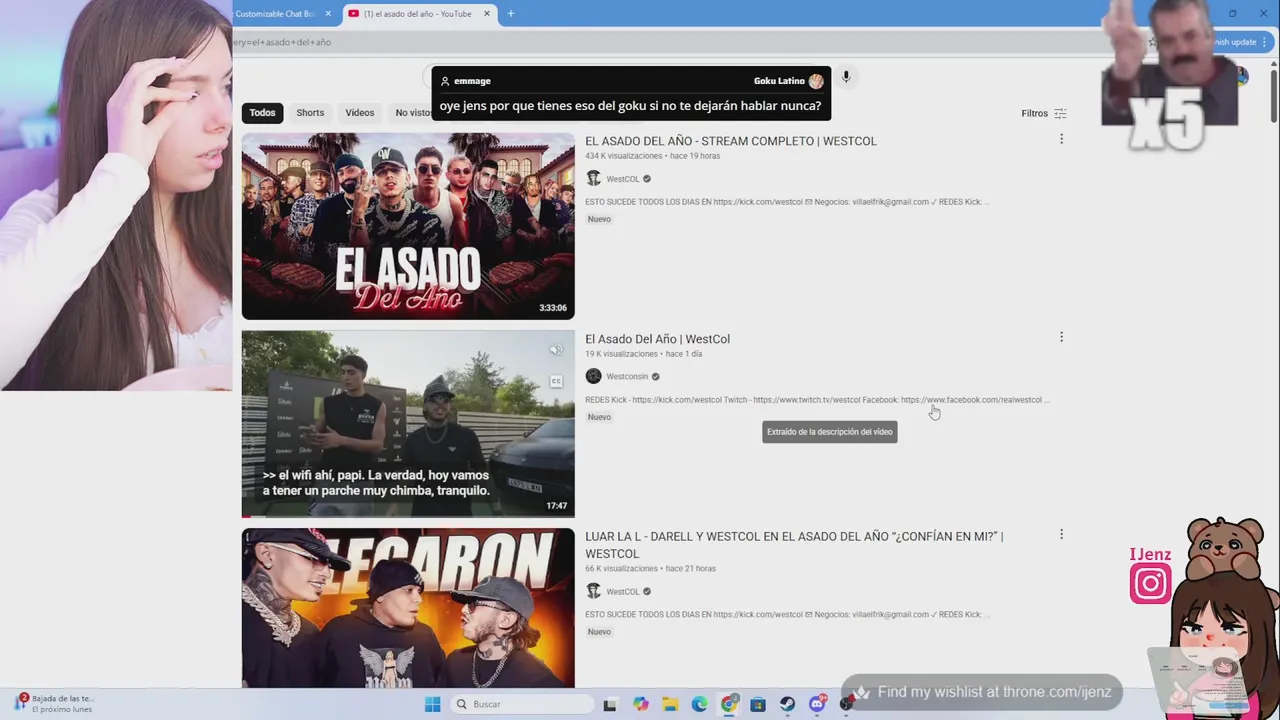
Task: Open WestCOL channel name under stream completo video
Action: point(623,179)
